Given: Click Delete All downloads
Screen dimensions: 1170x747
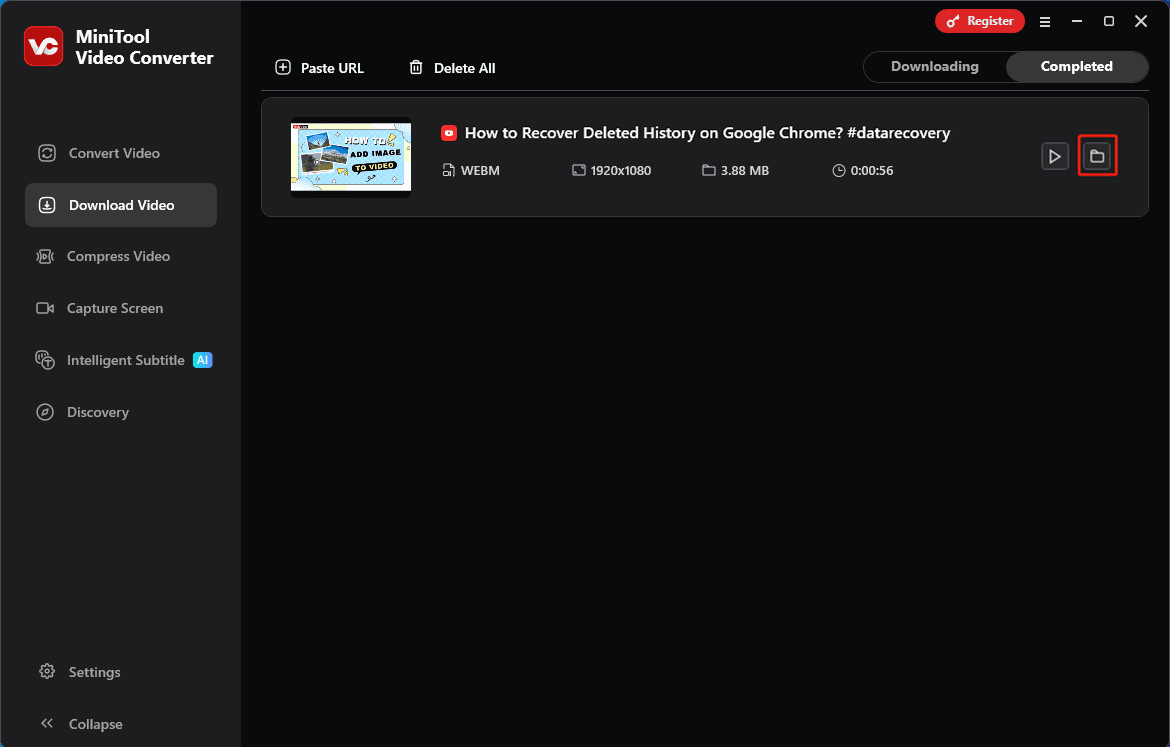Looking at the screenshot, I should tap(452, 68).
